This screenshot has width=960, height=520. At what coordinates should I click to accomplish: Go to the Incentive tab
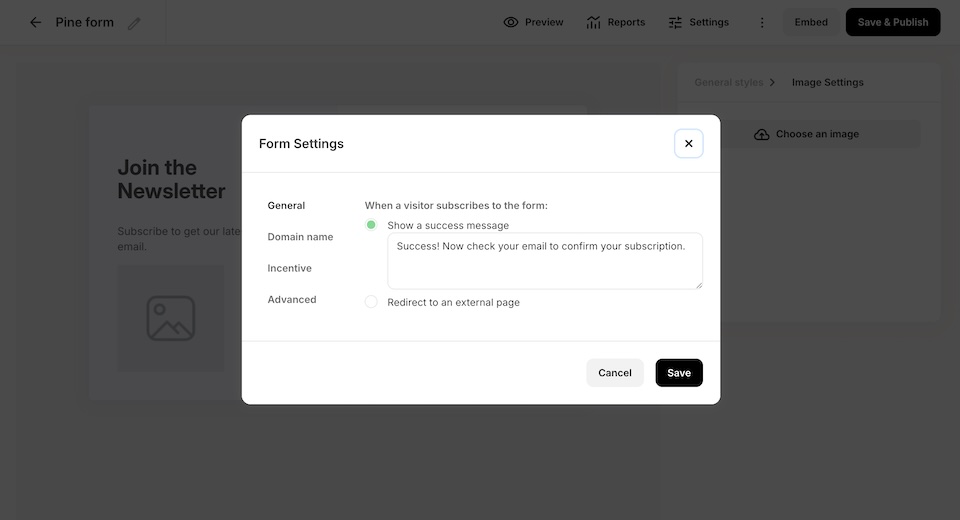(x=289, y=268)
